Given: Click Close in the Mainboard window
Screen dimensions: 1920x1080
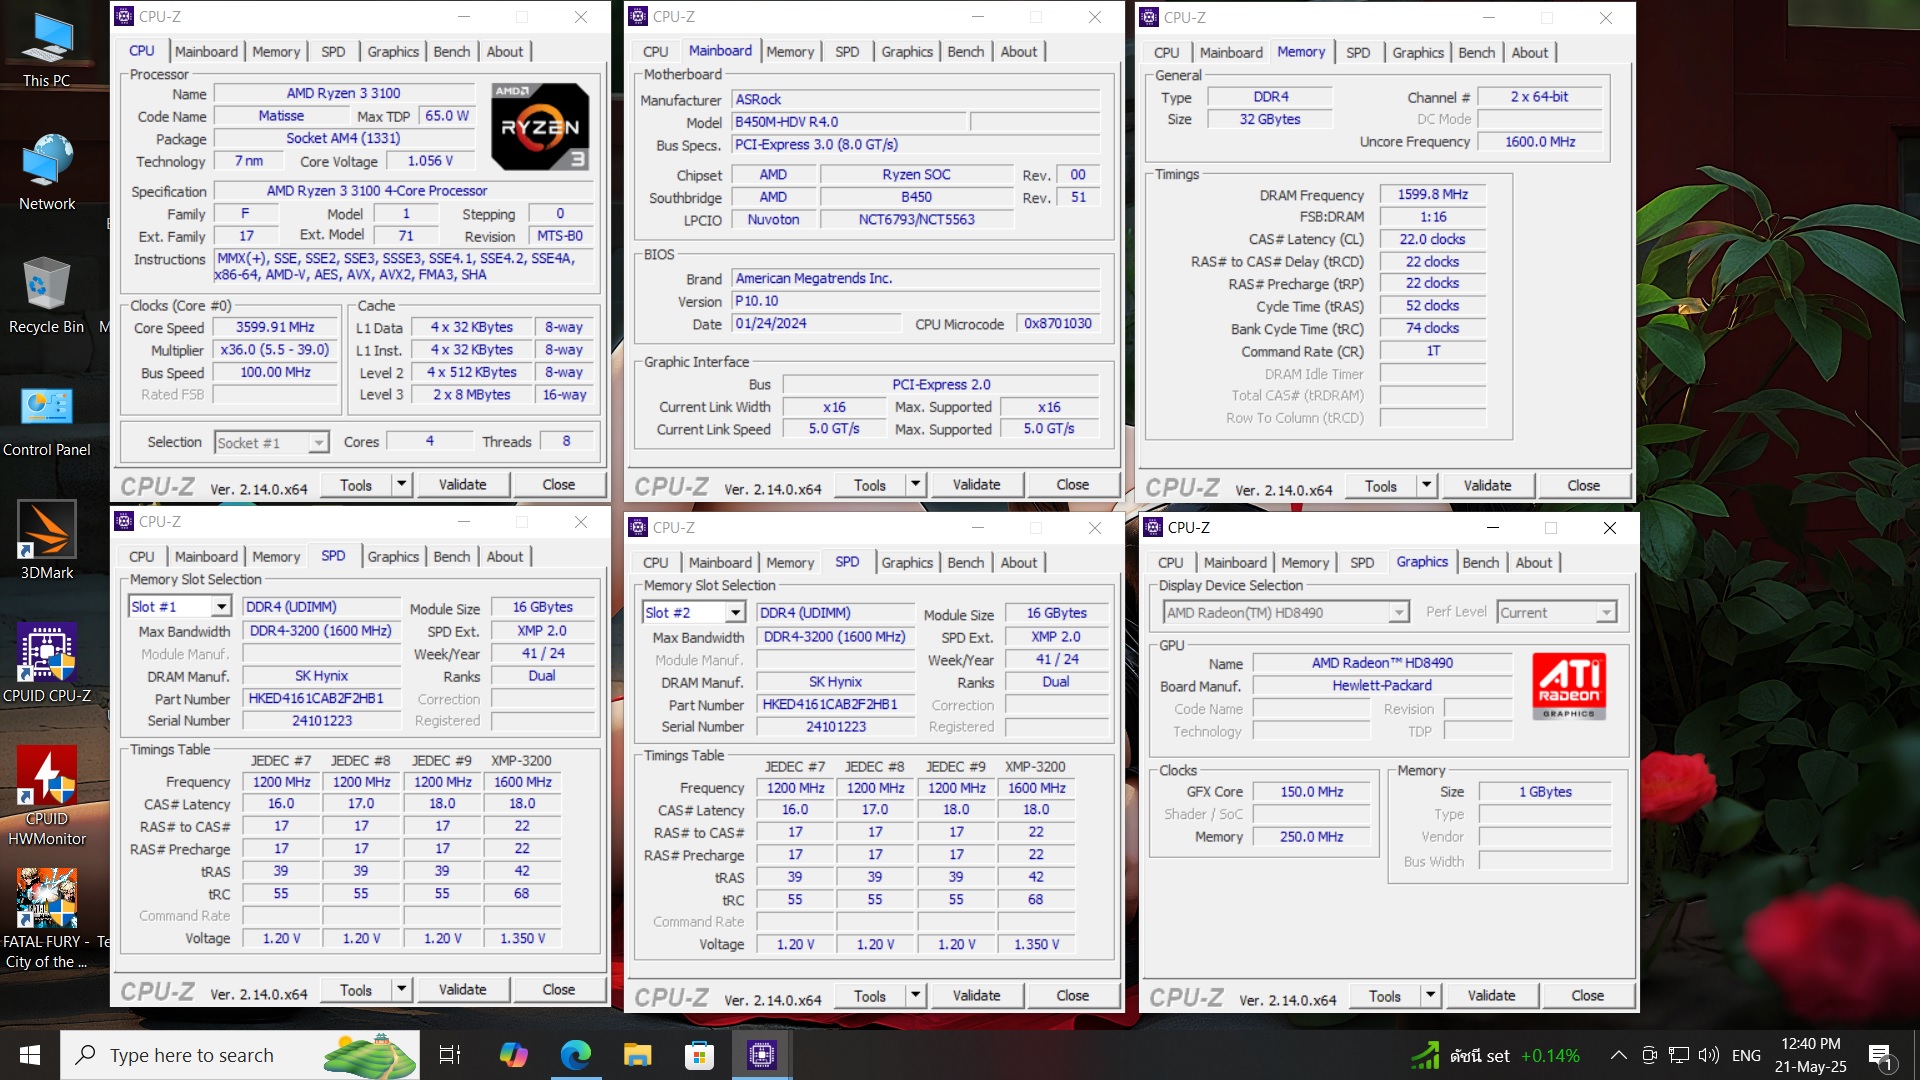Looking at the screenshot, I should 1072,485.
